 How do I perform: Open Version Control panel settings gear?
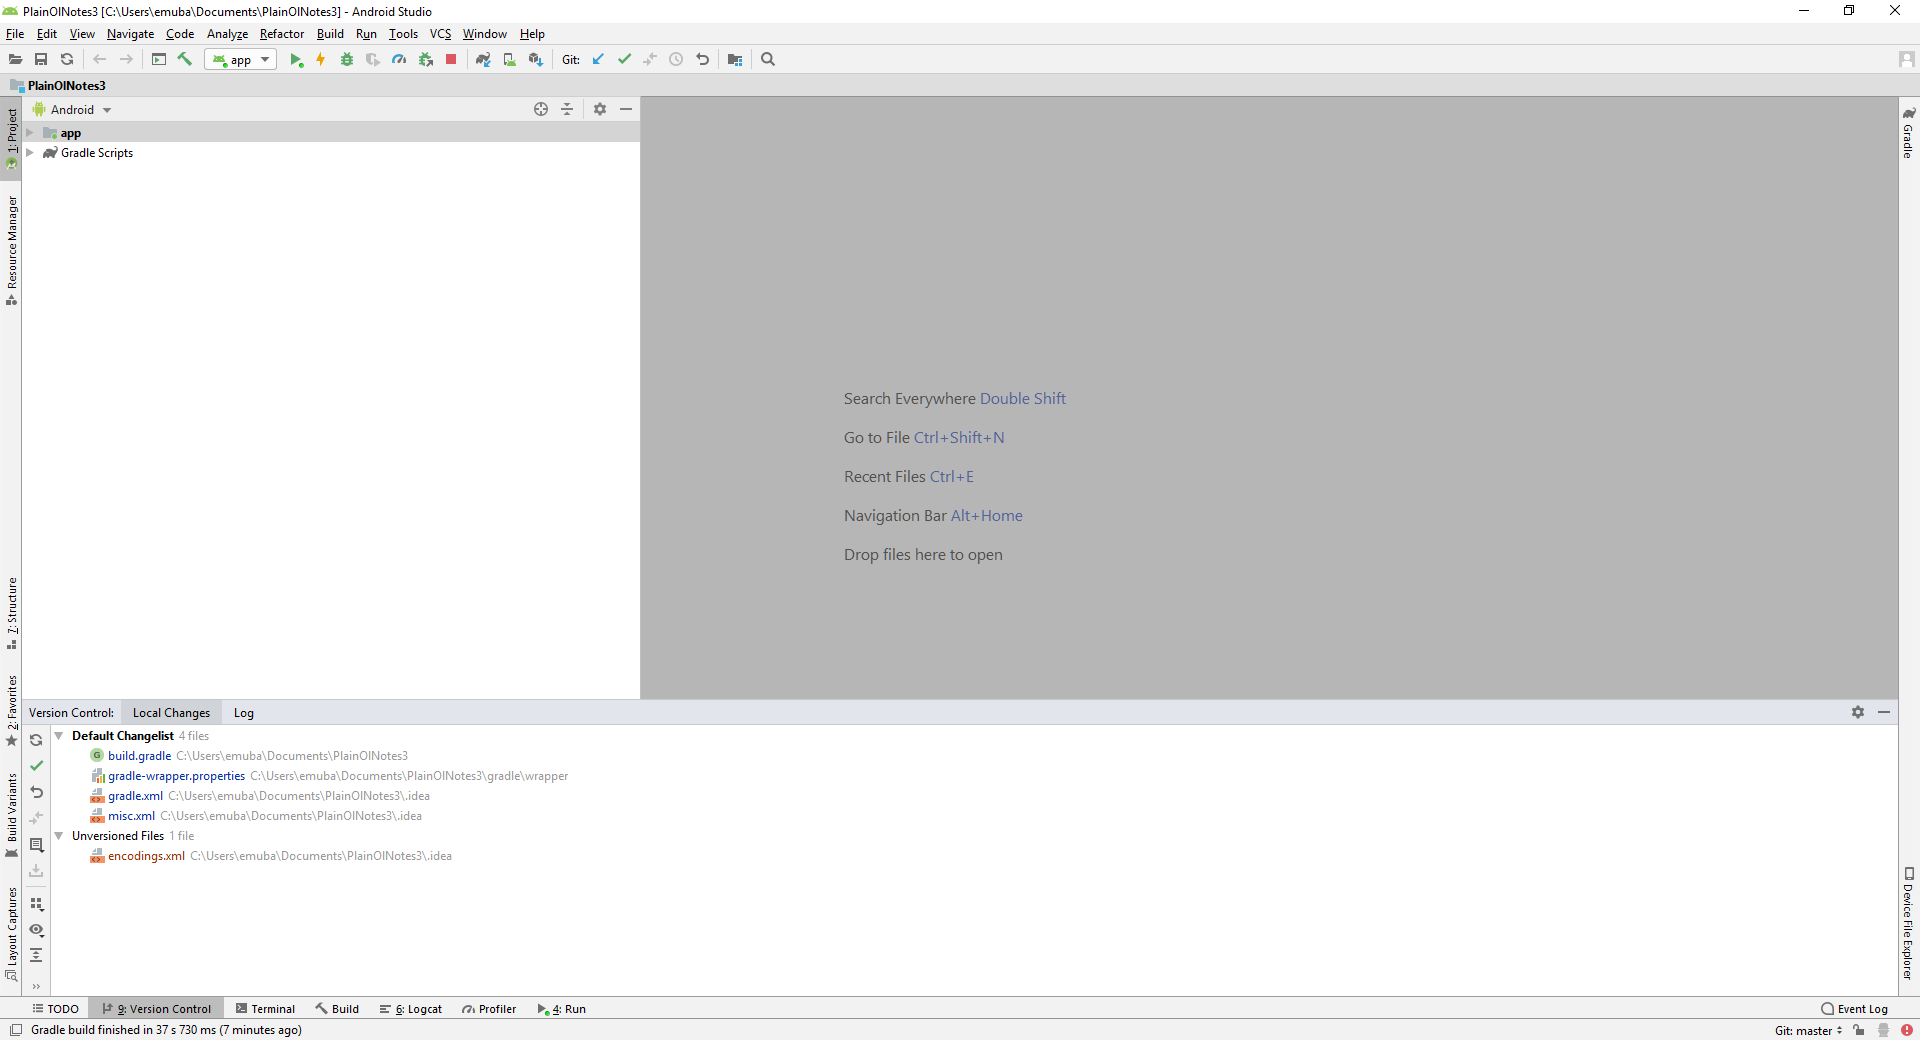coord(1858,712)
